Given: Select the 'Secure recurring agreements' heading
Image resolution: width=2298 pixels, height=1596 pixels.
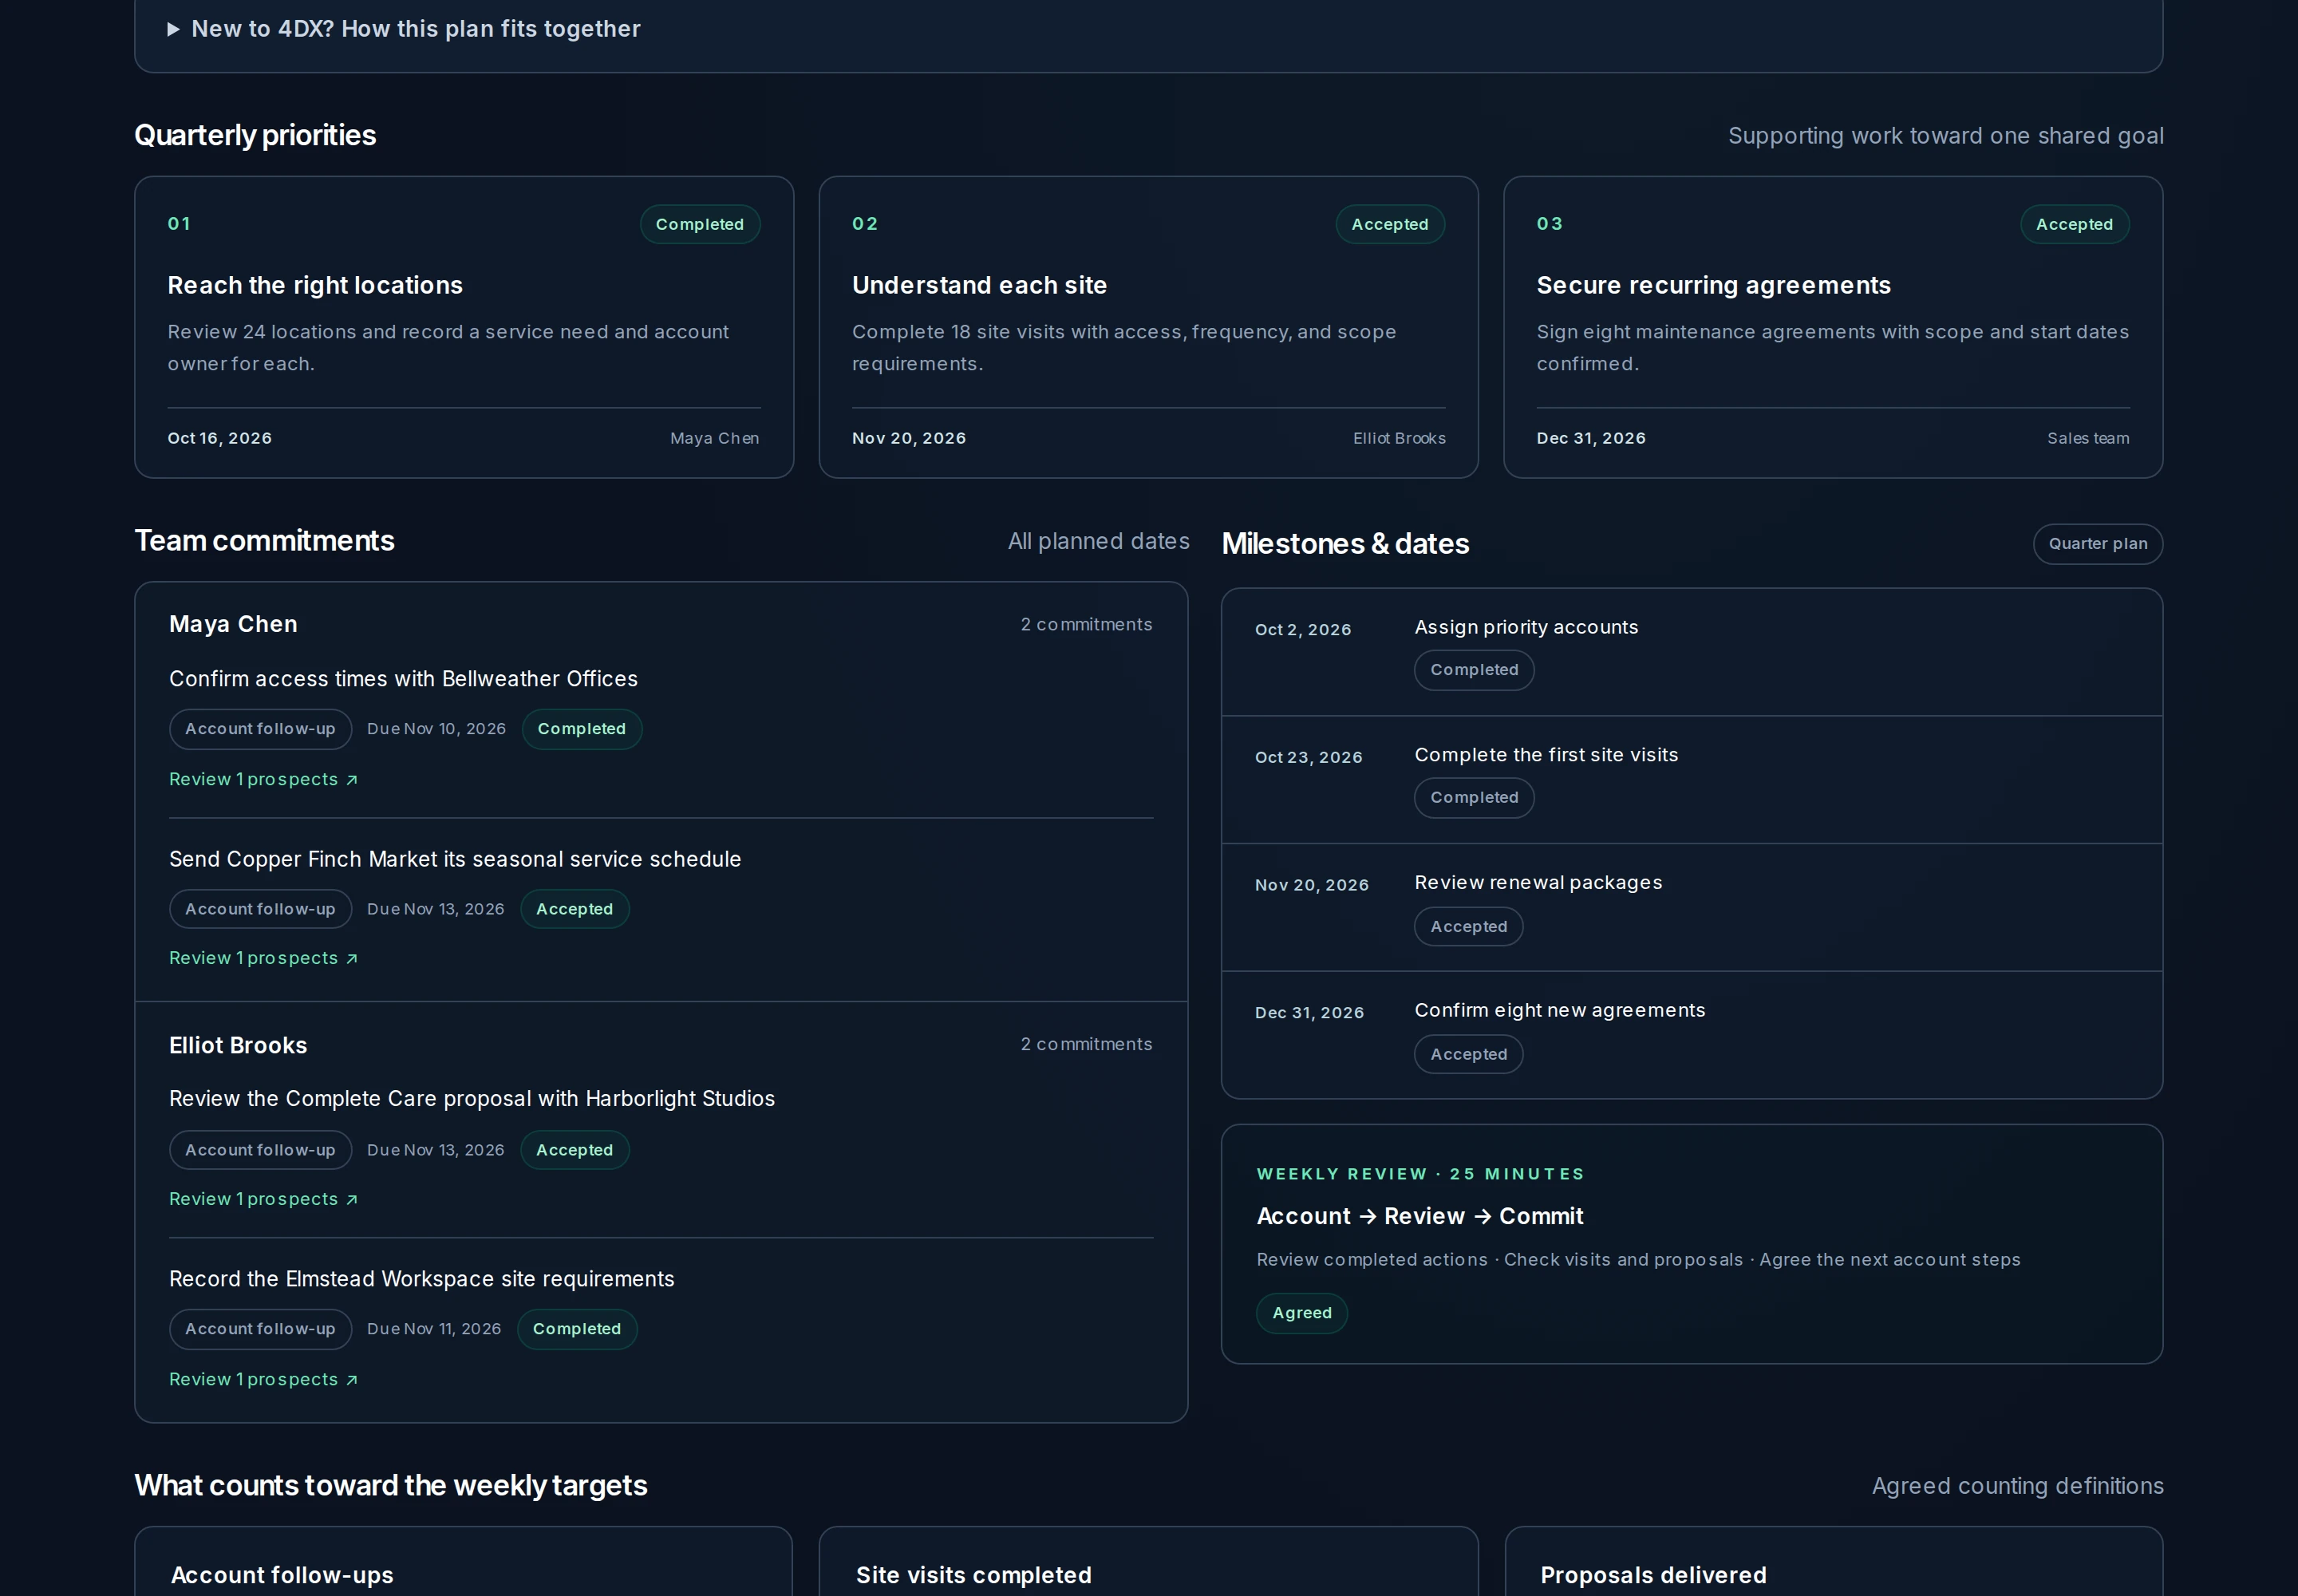Looking at the screenshot, I should (1713, 285).
